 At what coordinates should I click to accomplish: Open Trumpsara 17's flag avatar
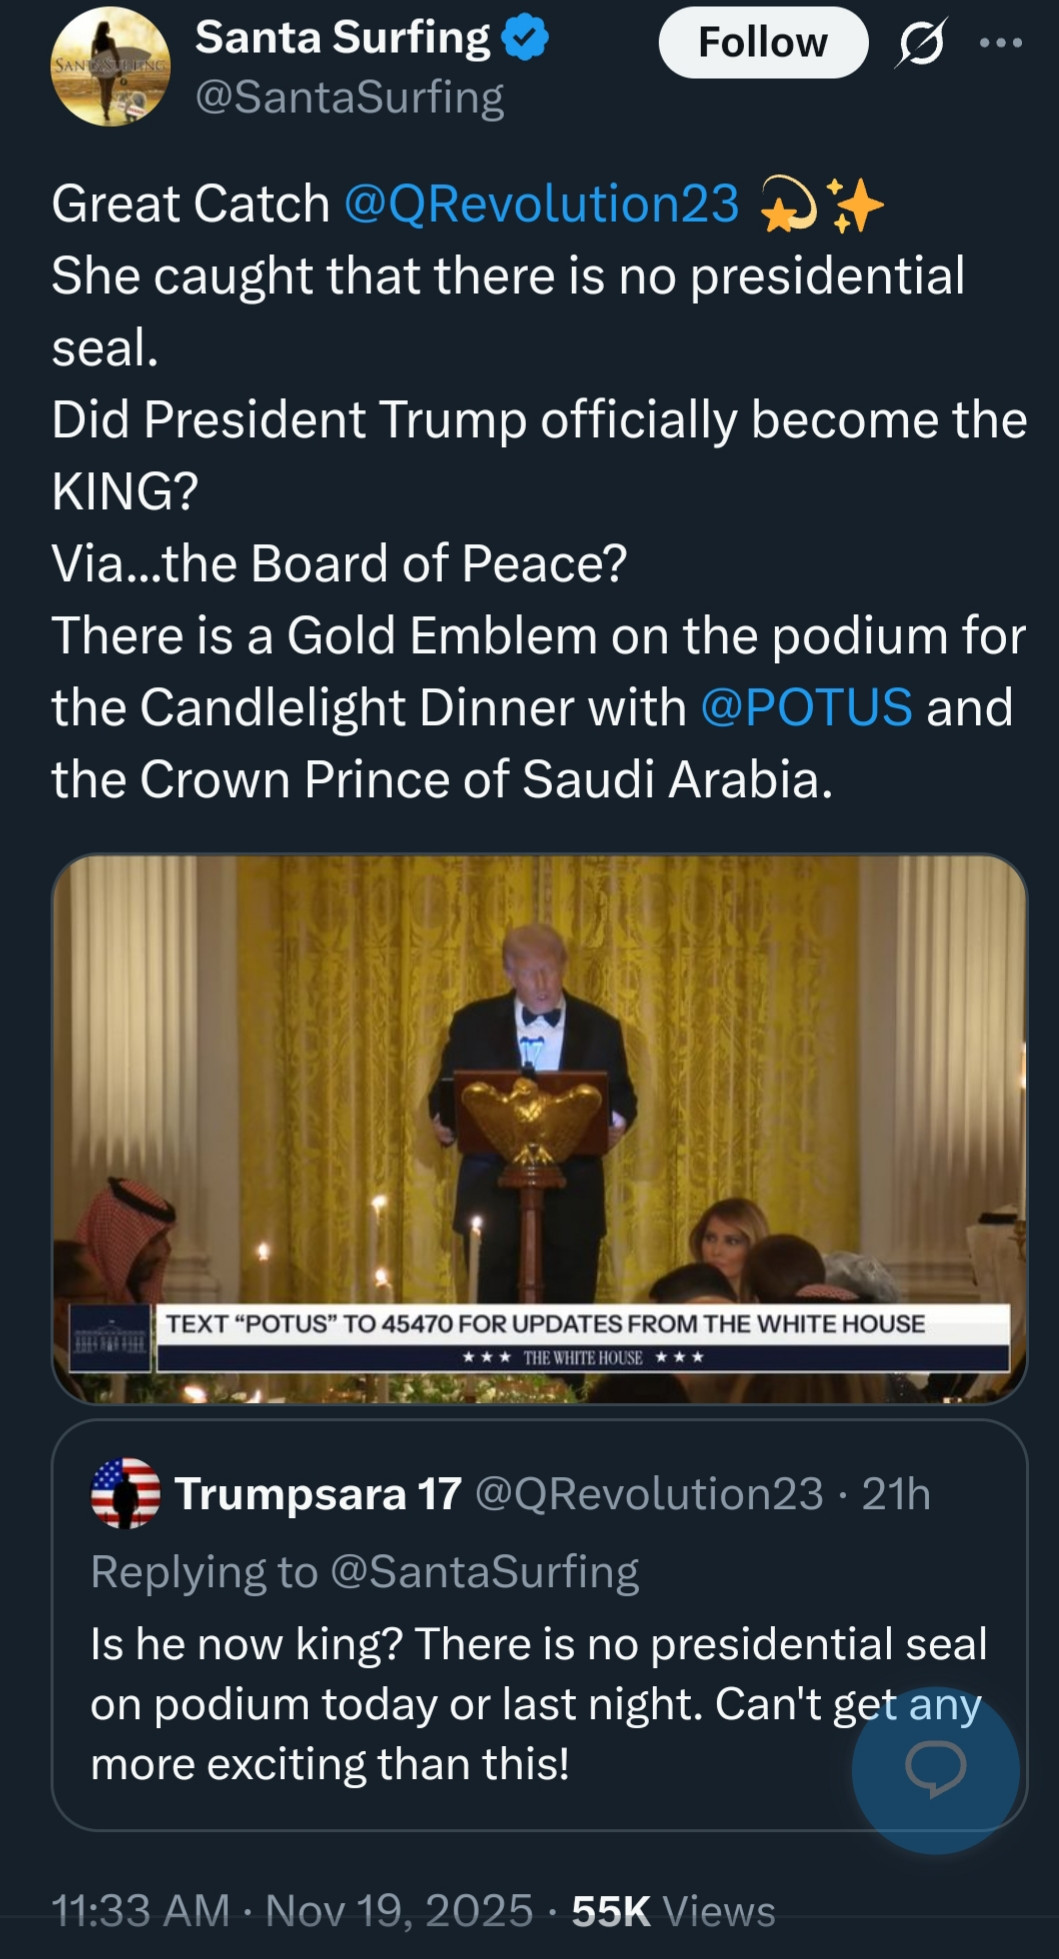(x=125, y=1493)
